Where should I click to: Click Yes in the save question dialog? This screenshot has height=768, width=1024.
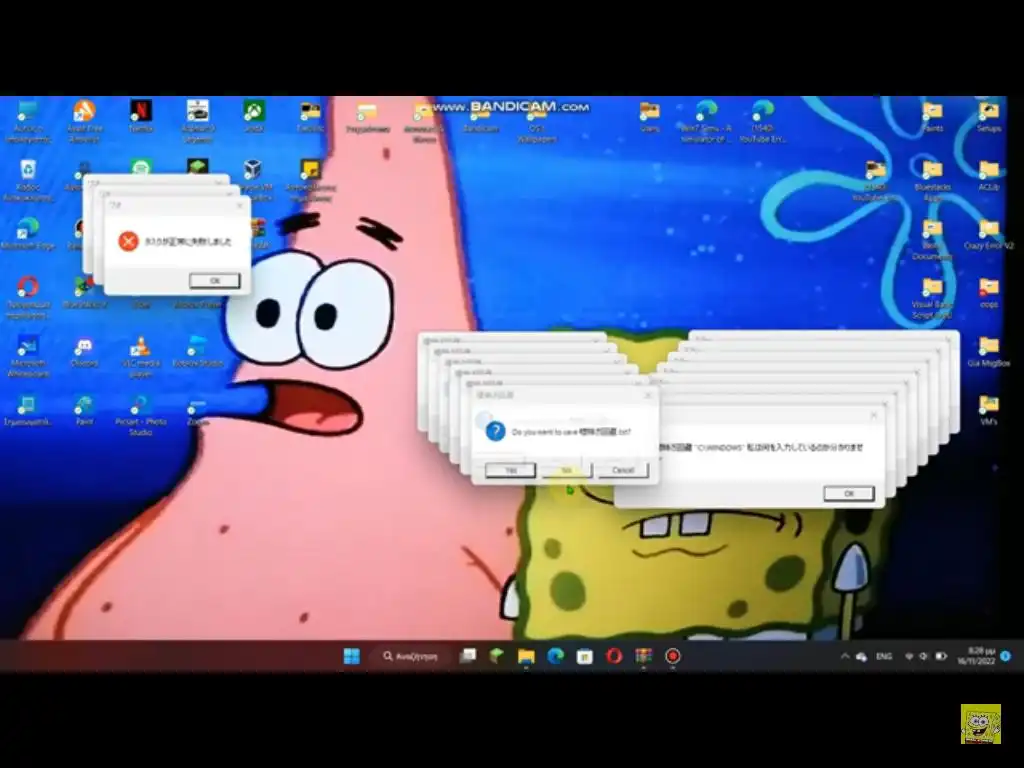pyautogui.click(x=511, y=470)
